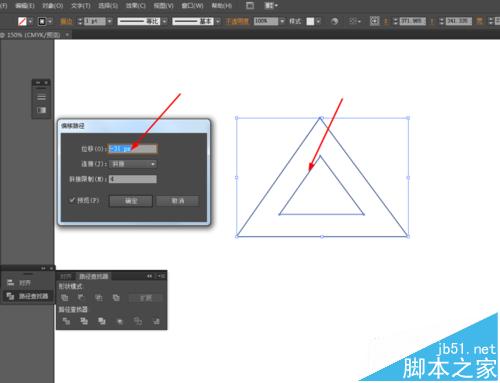
Task: Click the transform reference point icon
Action: 374,21
